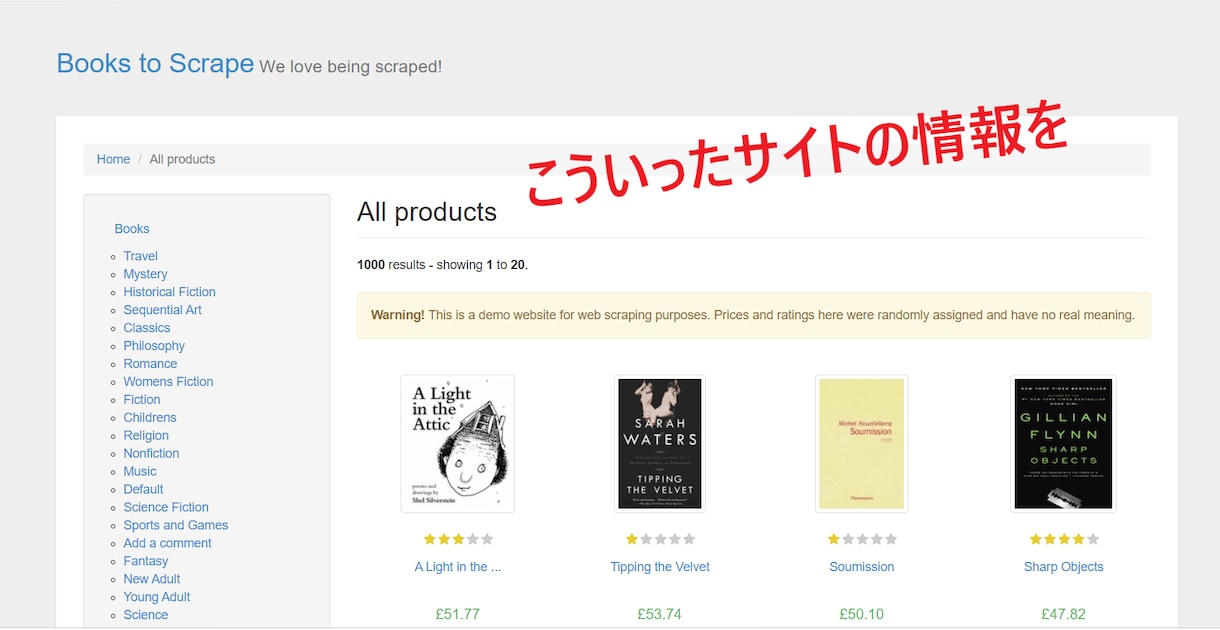
Task: Open the Sharp Objects book cover
Action: [1063, 444]
